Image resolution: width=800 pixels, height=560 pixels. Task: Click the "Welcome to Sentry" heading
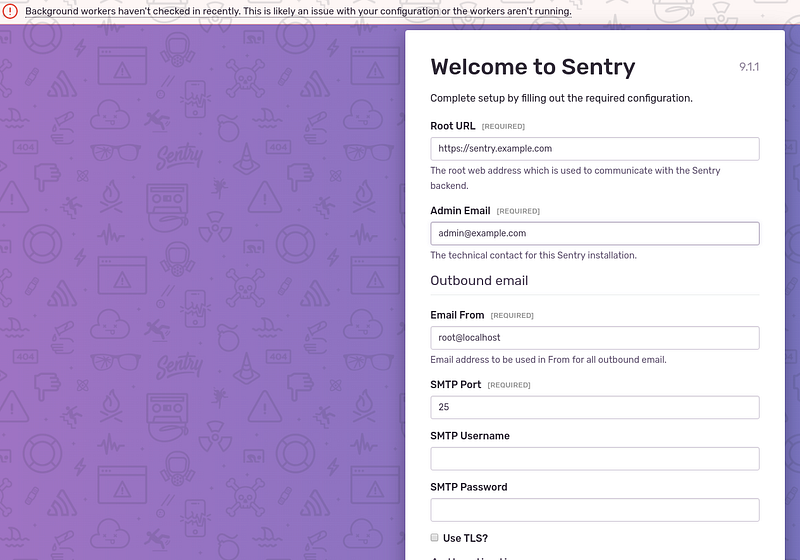tap(533, 67)
